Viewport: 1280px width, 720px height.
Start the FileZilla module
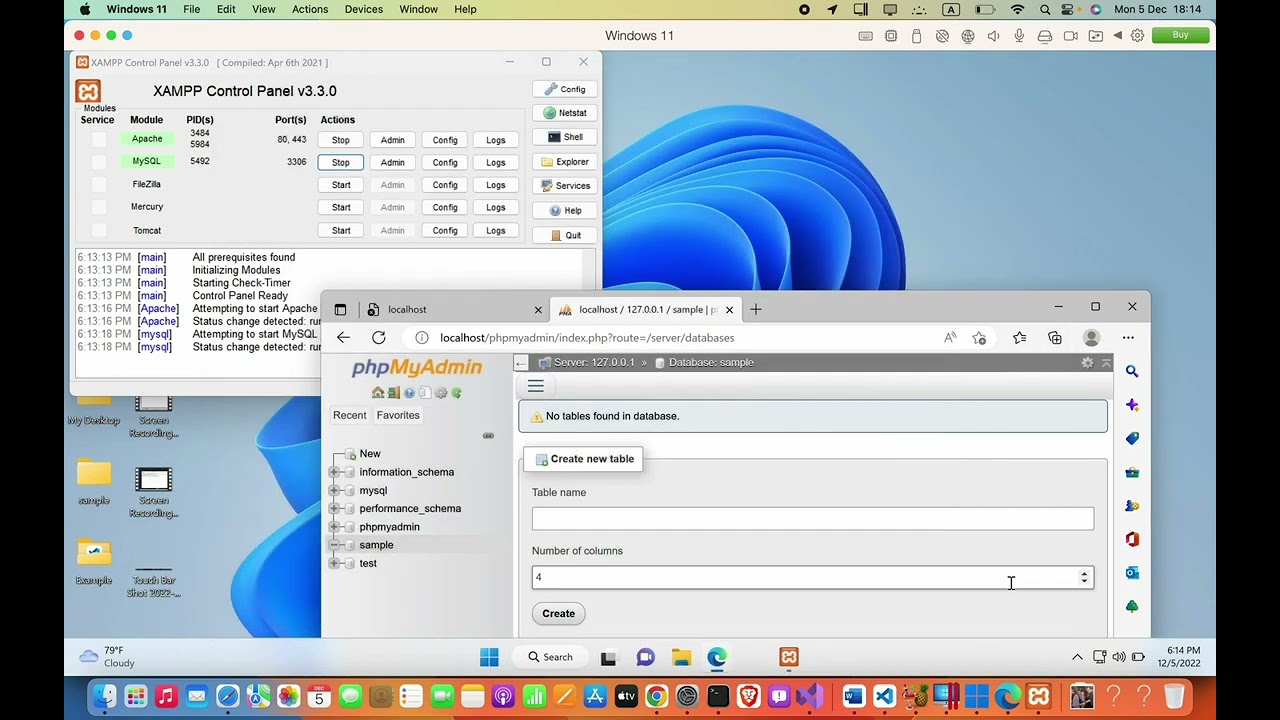click(341, 185)
